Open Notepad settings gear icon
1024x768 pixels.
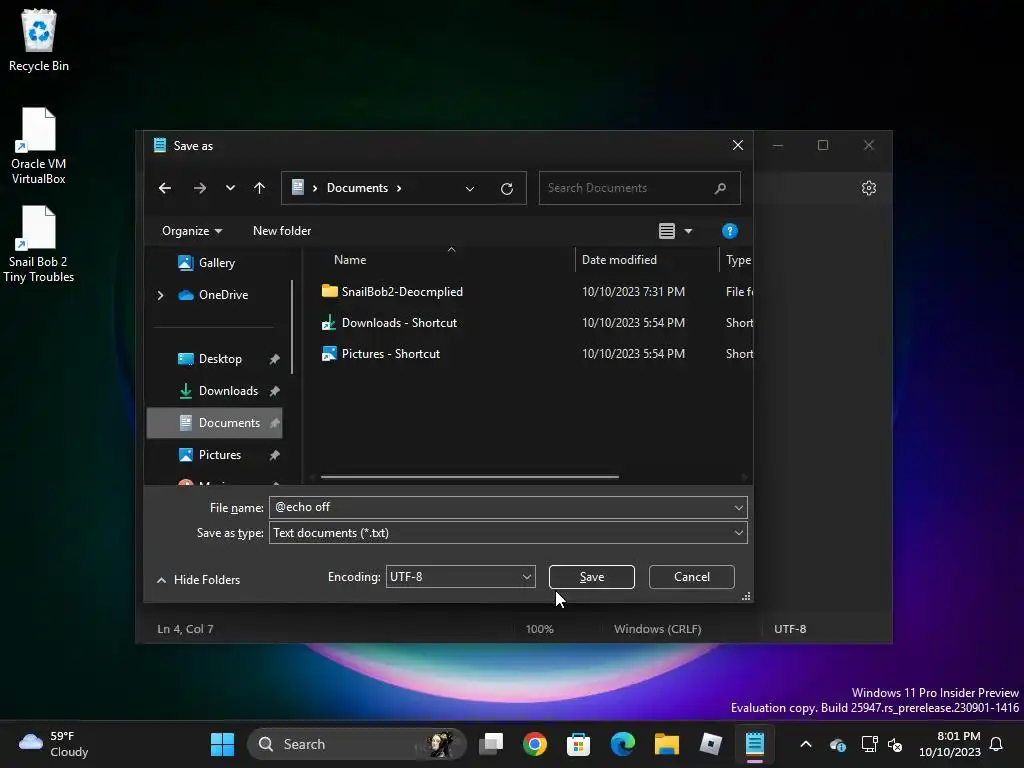coord(869,188)
